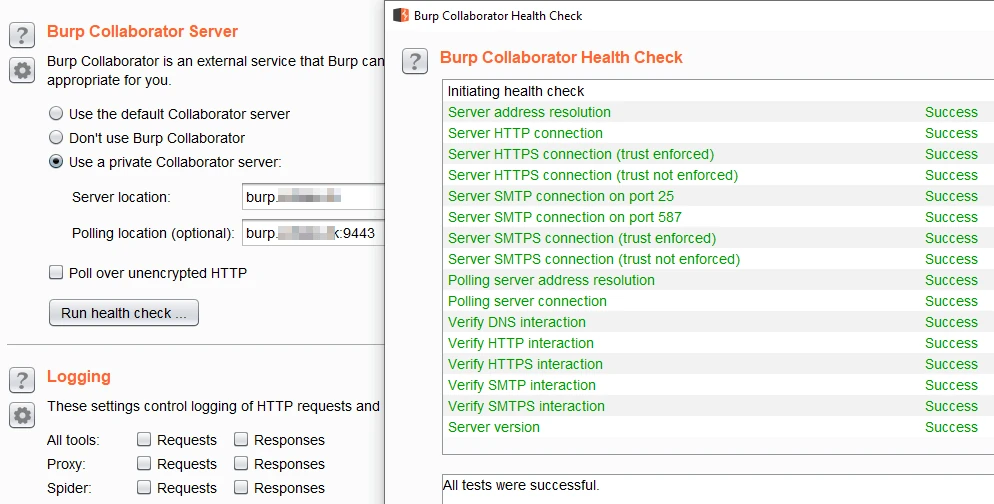This screenshot has width=994, height=504.
Task: Open help for Burp Collaborator Server section
Action: (22, 35)
